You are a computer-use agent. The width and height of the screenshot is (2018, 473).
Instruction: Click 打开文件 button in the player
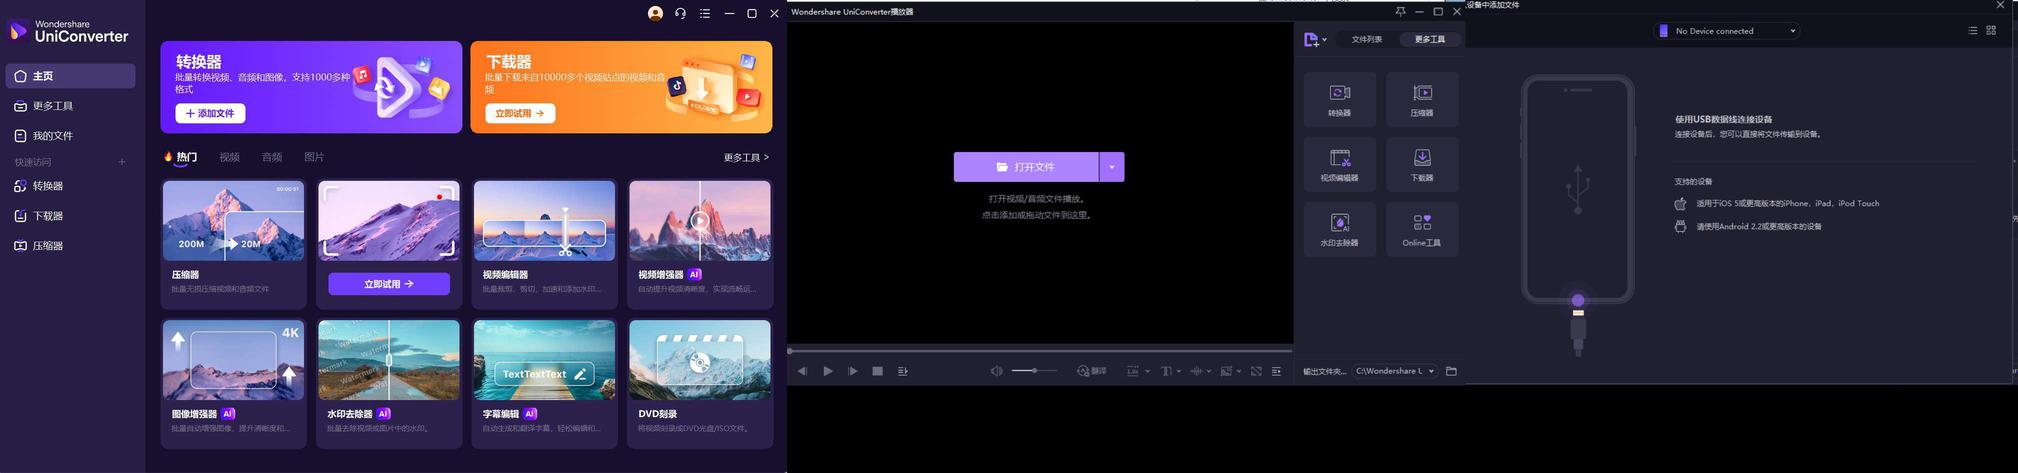[1026, 167]
